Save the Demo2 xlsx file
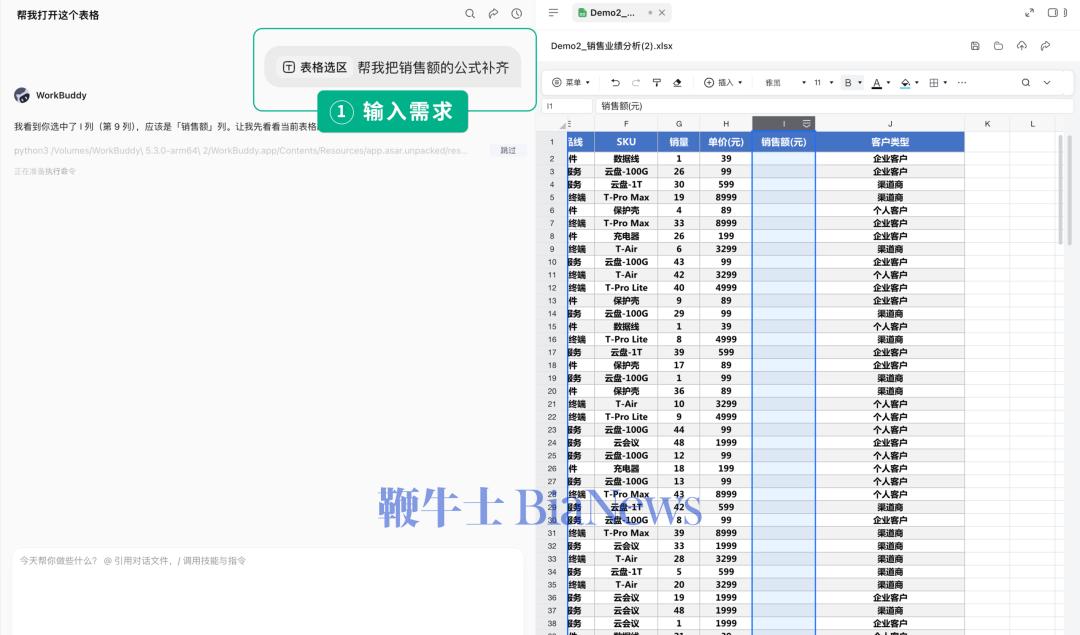 (975, 45)
